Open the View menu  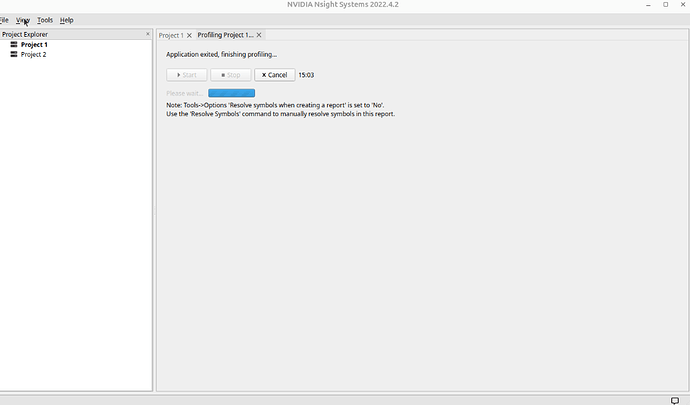click(x=23, y=20)
